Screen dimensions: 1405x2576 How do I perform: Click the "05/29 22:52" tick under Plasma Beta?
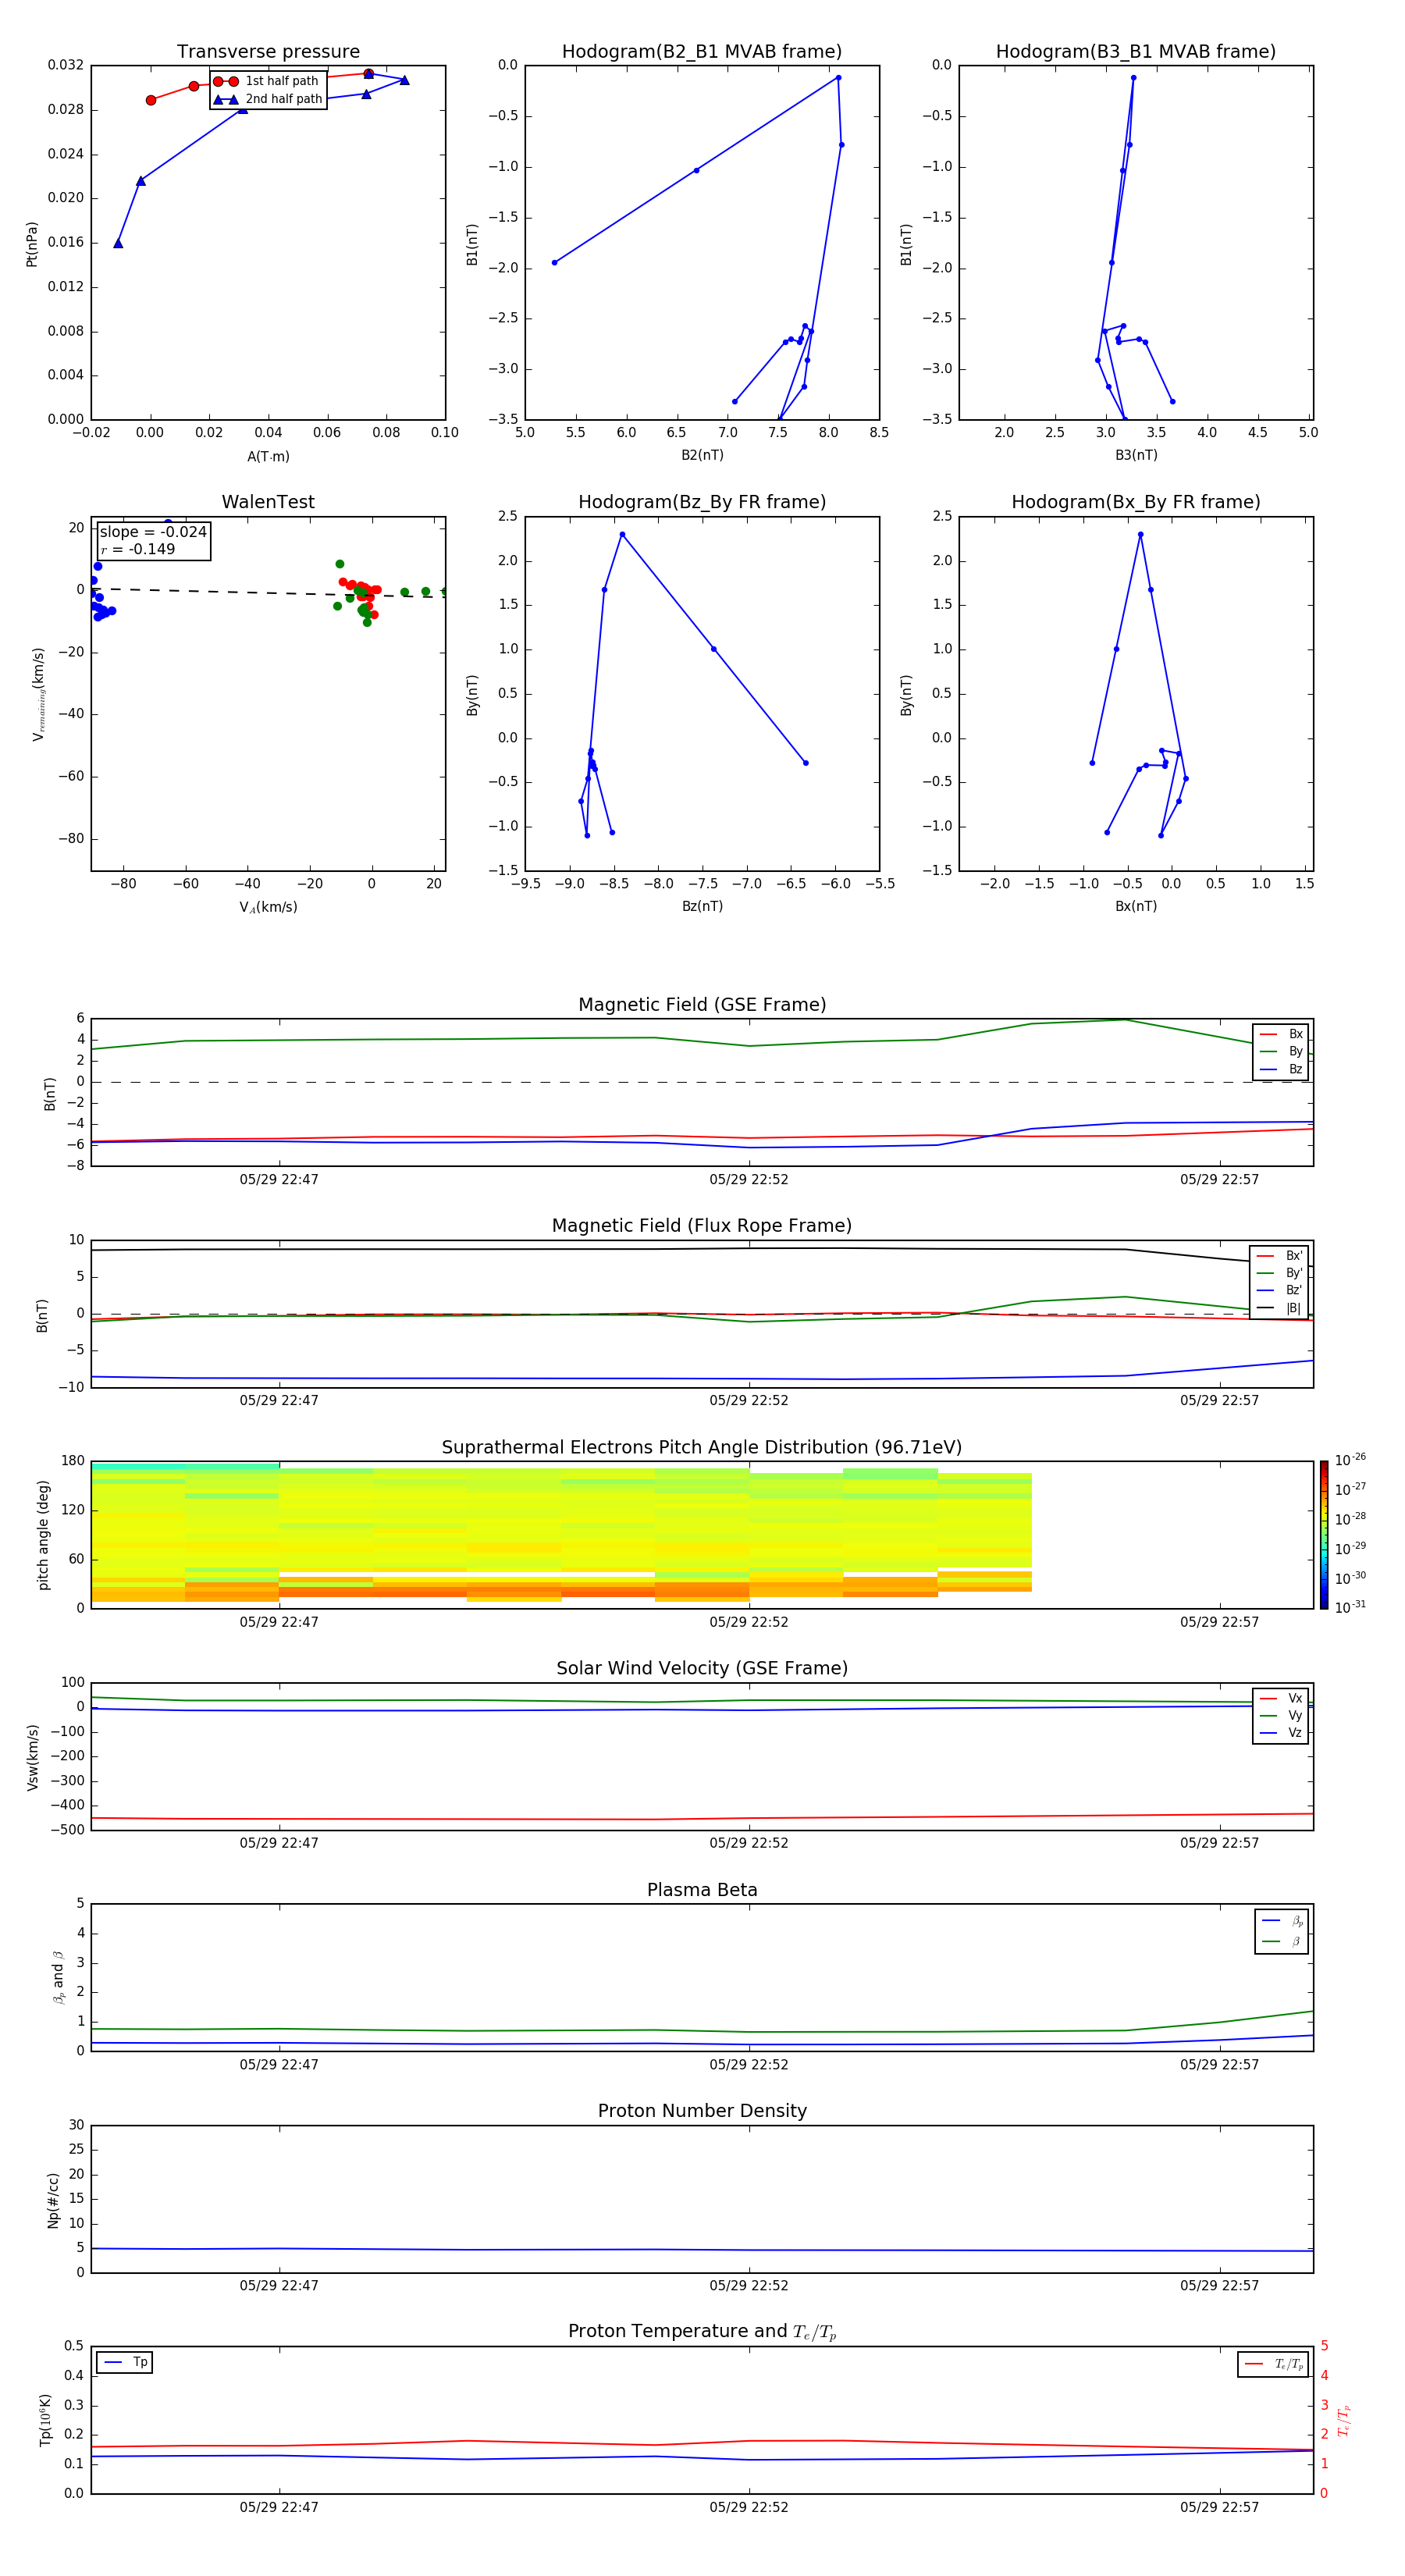(x=749, y=2064)
